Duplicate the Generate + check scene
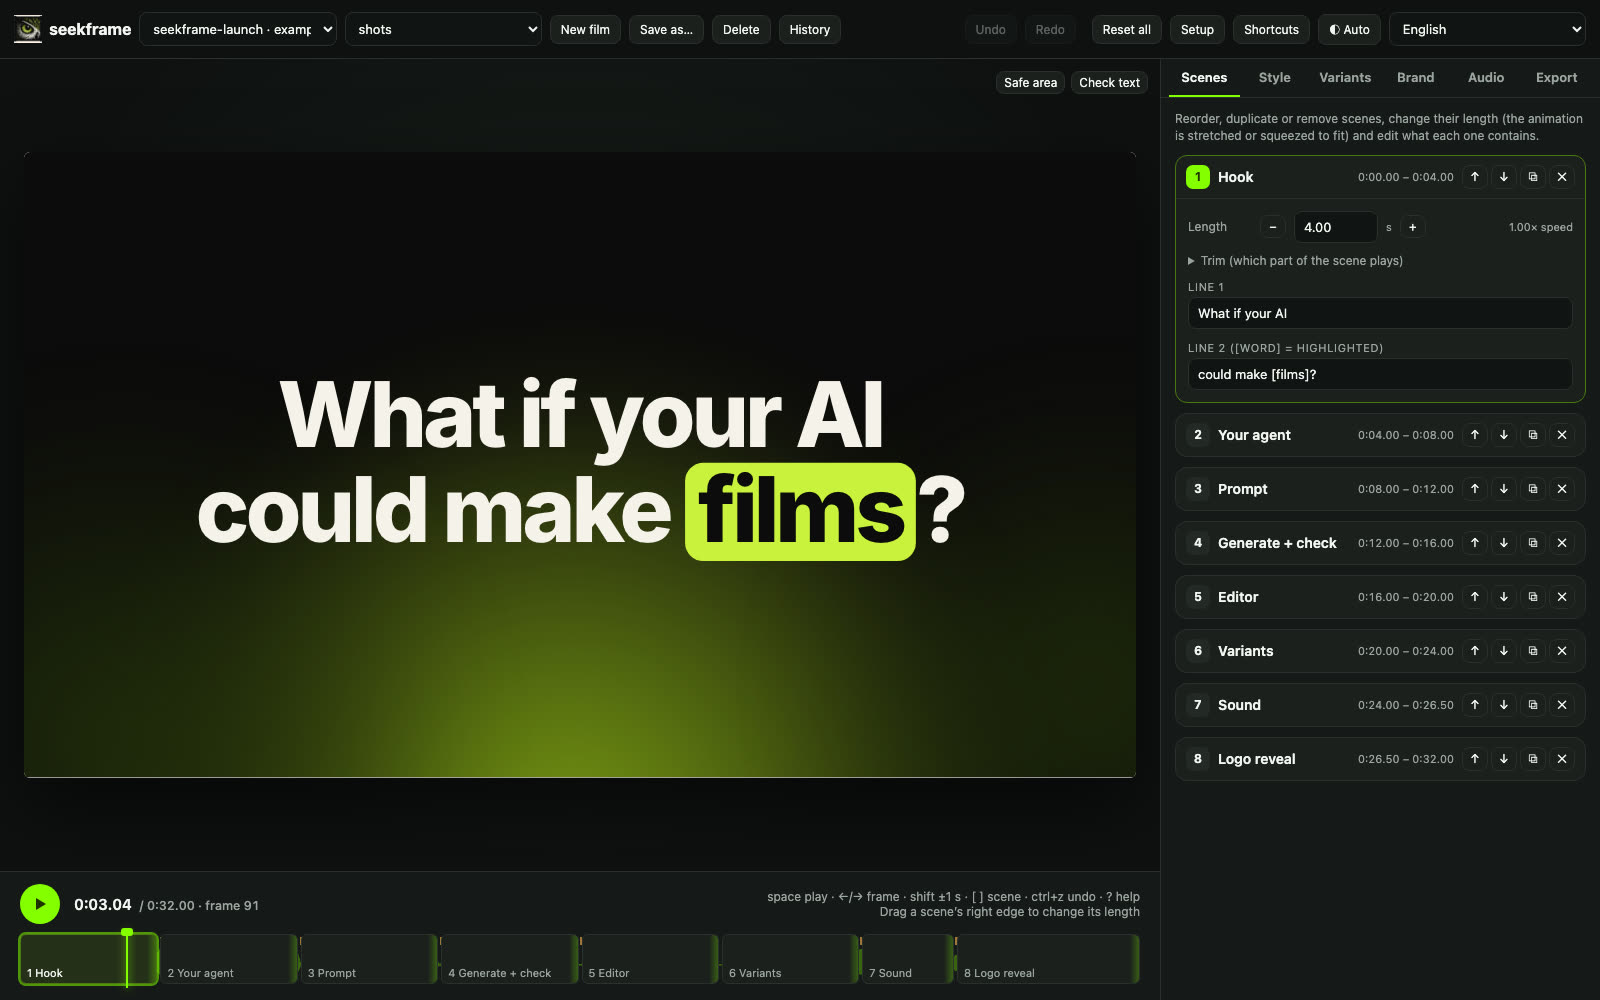The height and width of the screenshot is (1000, 1600). click(1533, 543)
